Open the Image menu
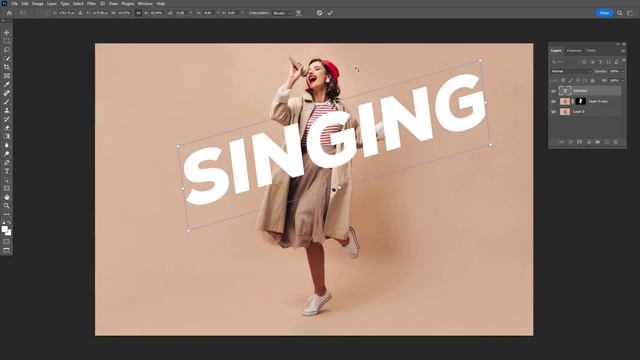 (x=38, y=4)
